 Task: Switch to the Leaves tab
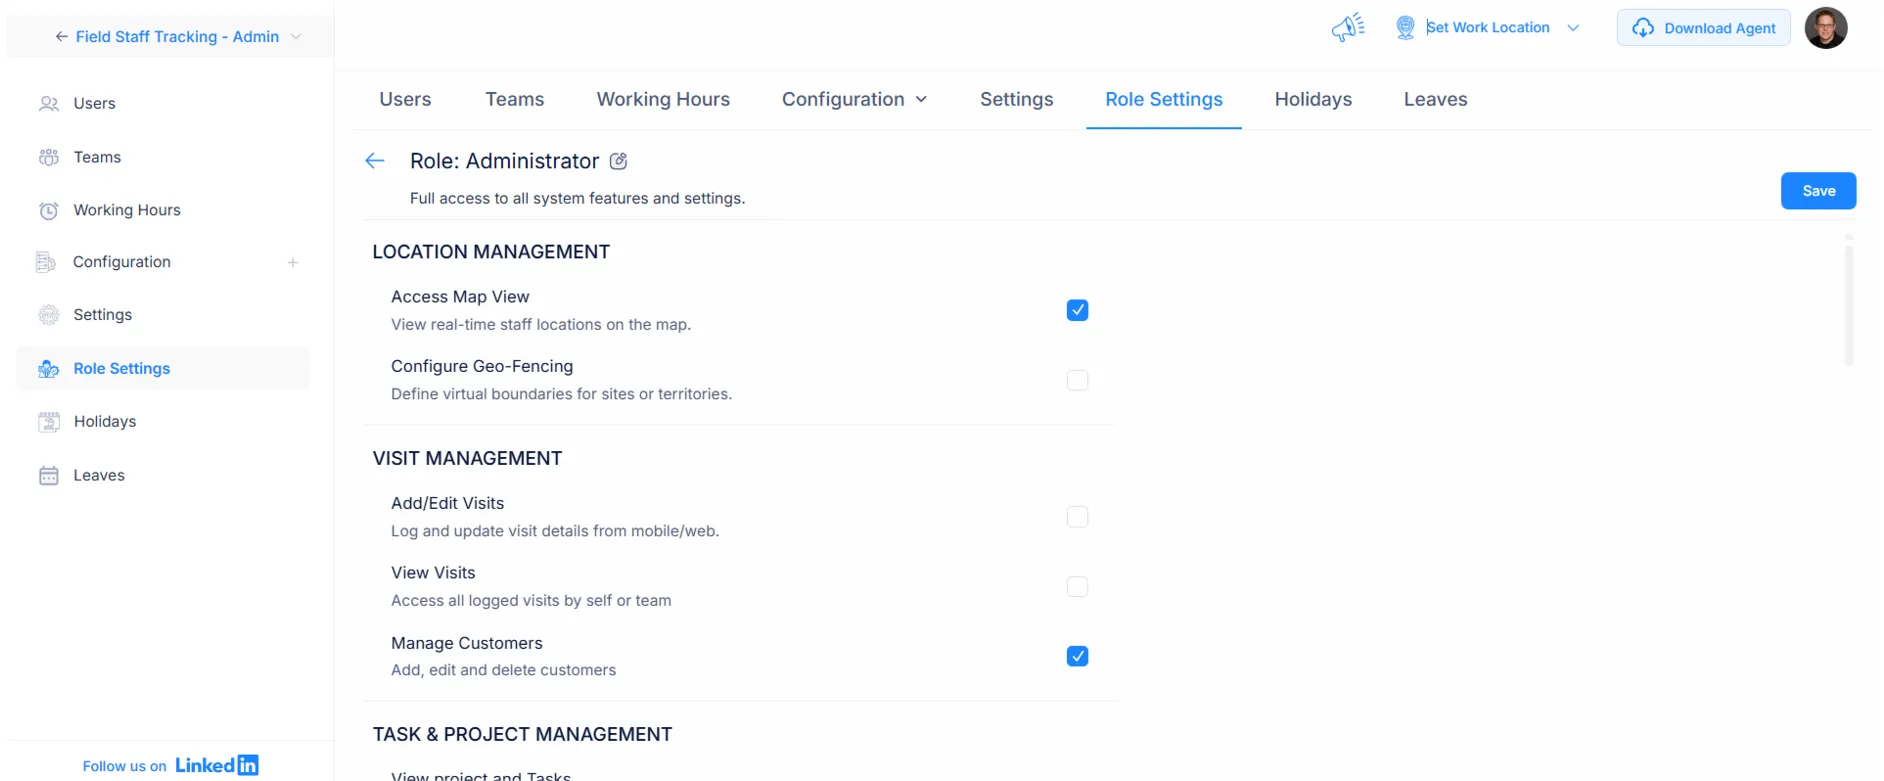click(x=1435, y=100)
